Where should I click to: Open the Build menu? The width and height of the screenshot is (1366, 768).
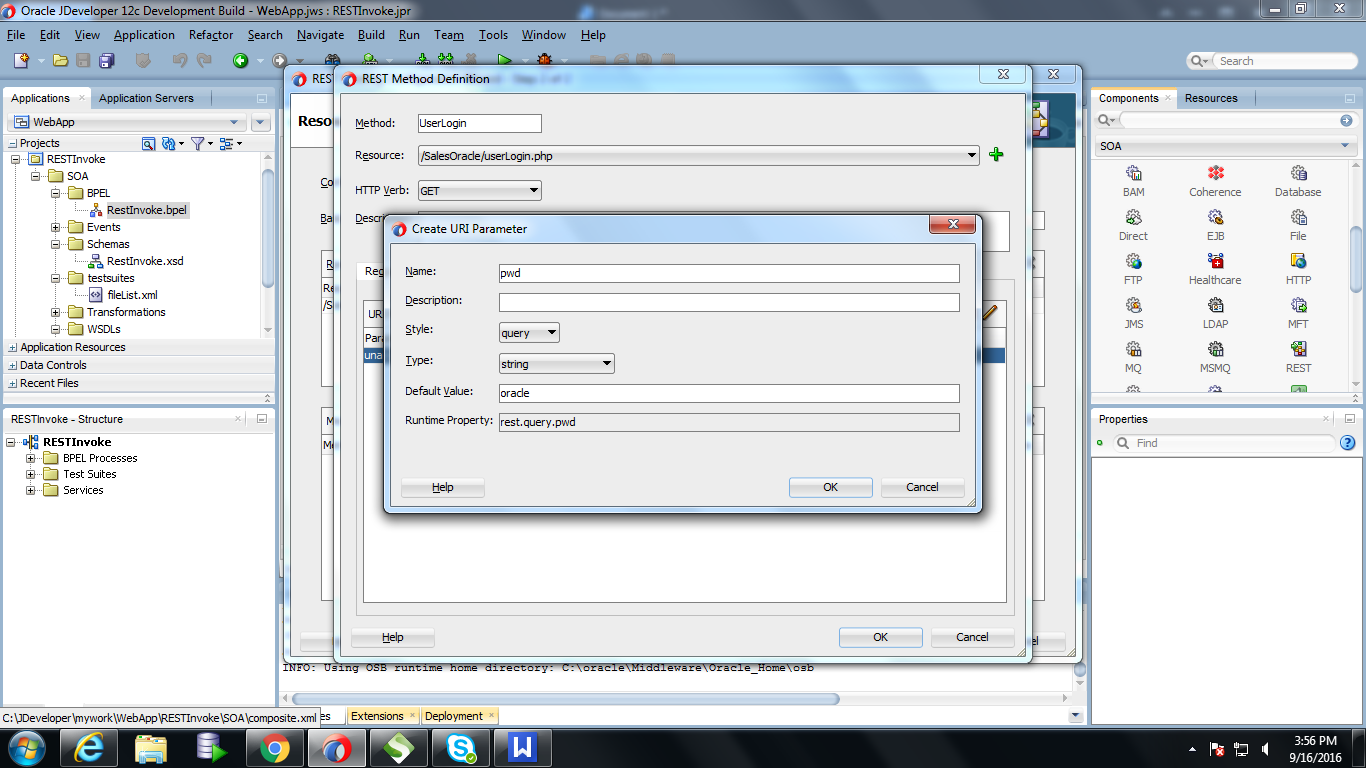coord(371,34)
